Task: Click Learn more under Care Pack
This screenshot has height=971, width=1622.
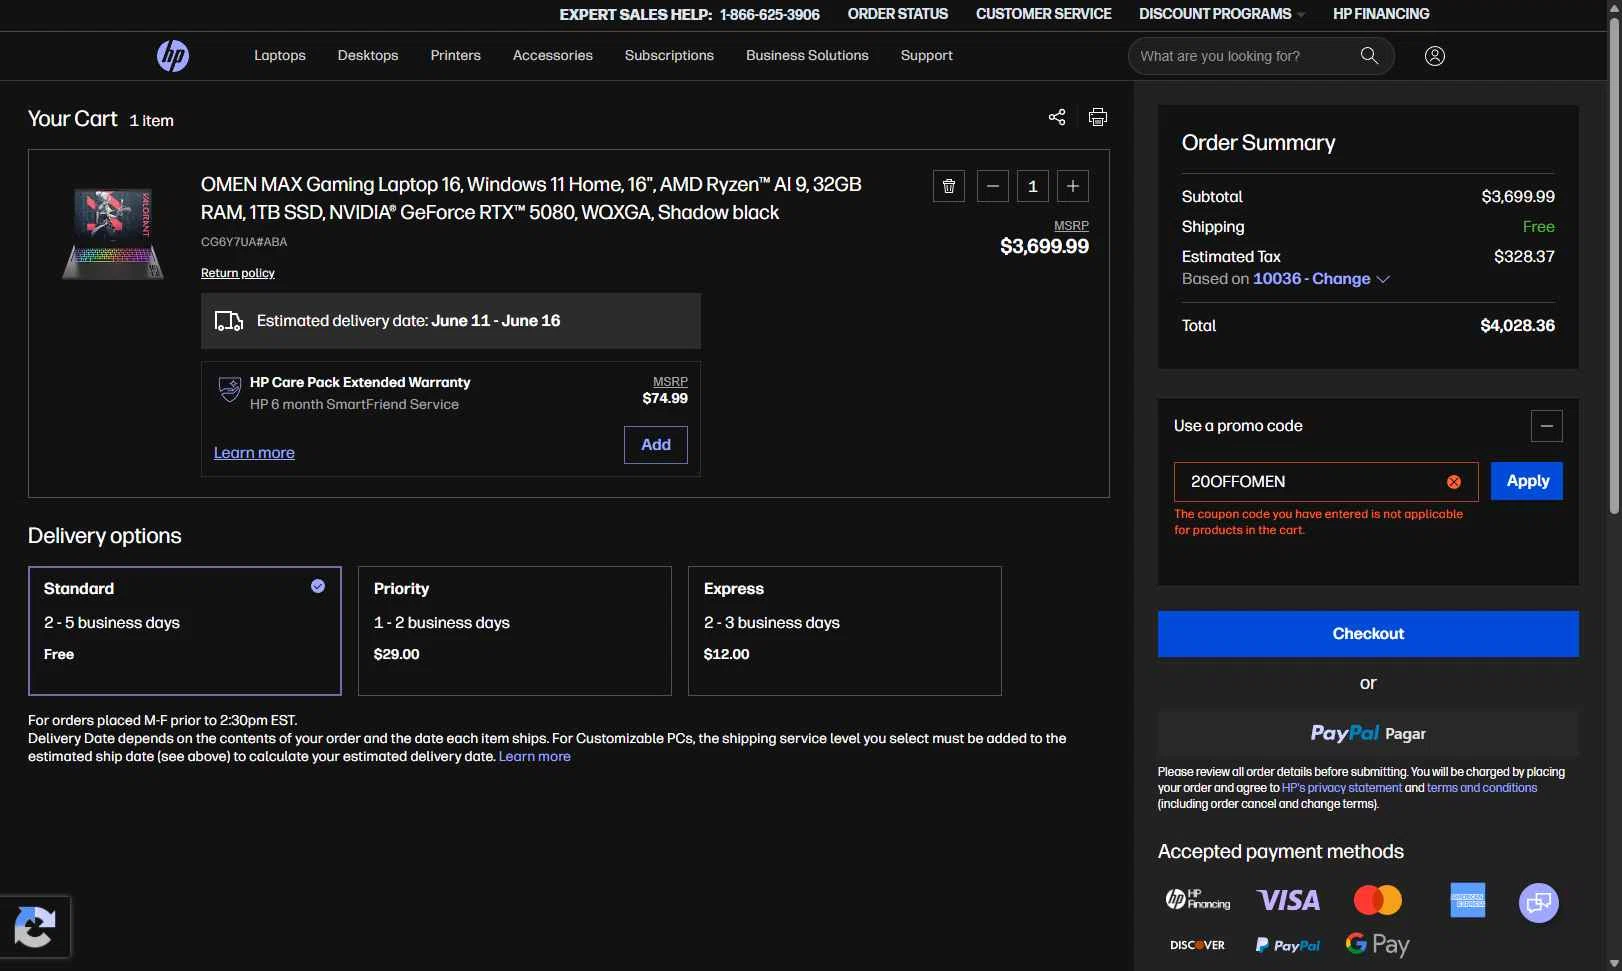Action: [x=254, y=453]
